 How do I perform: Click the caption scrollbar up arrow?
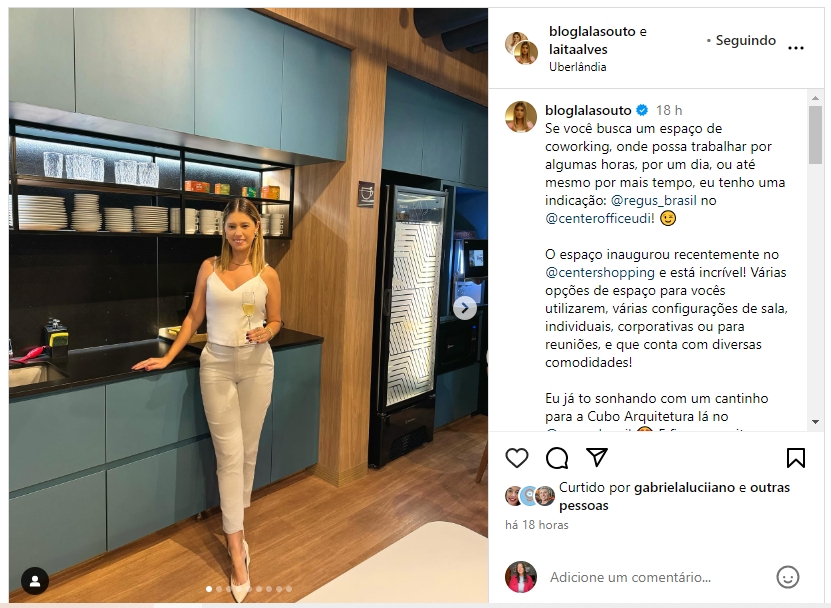(815, 98)
